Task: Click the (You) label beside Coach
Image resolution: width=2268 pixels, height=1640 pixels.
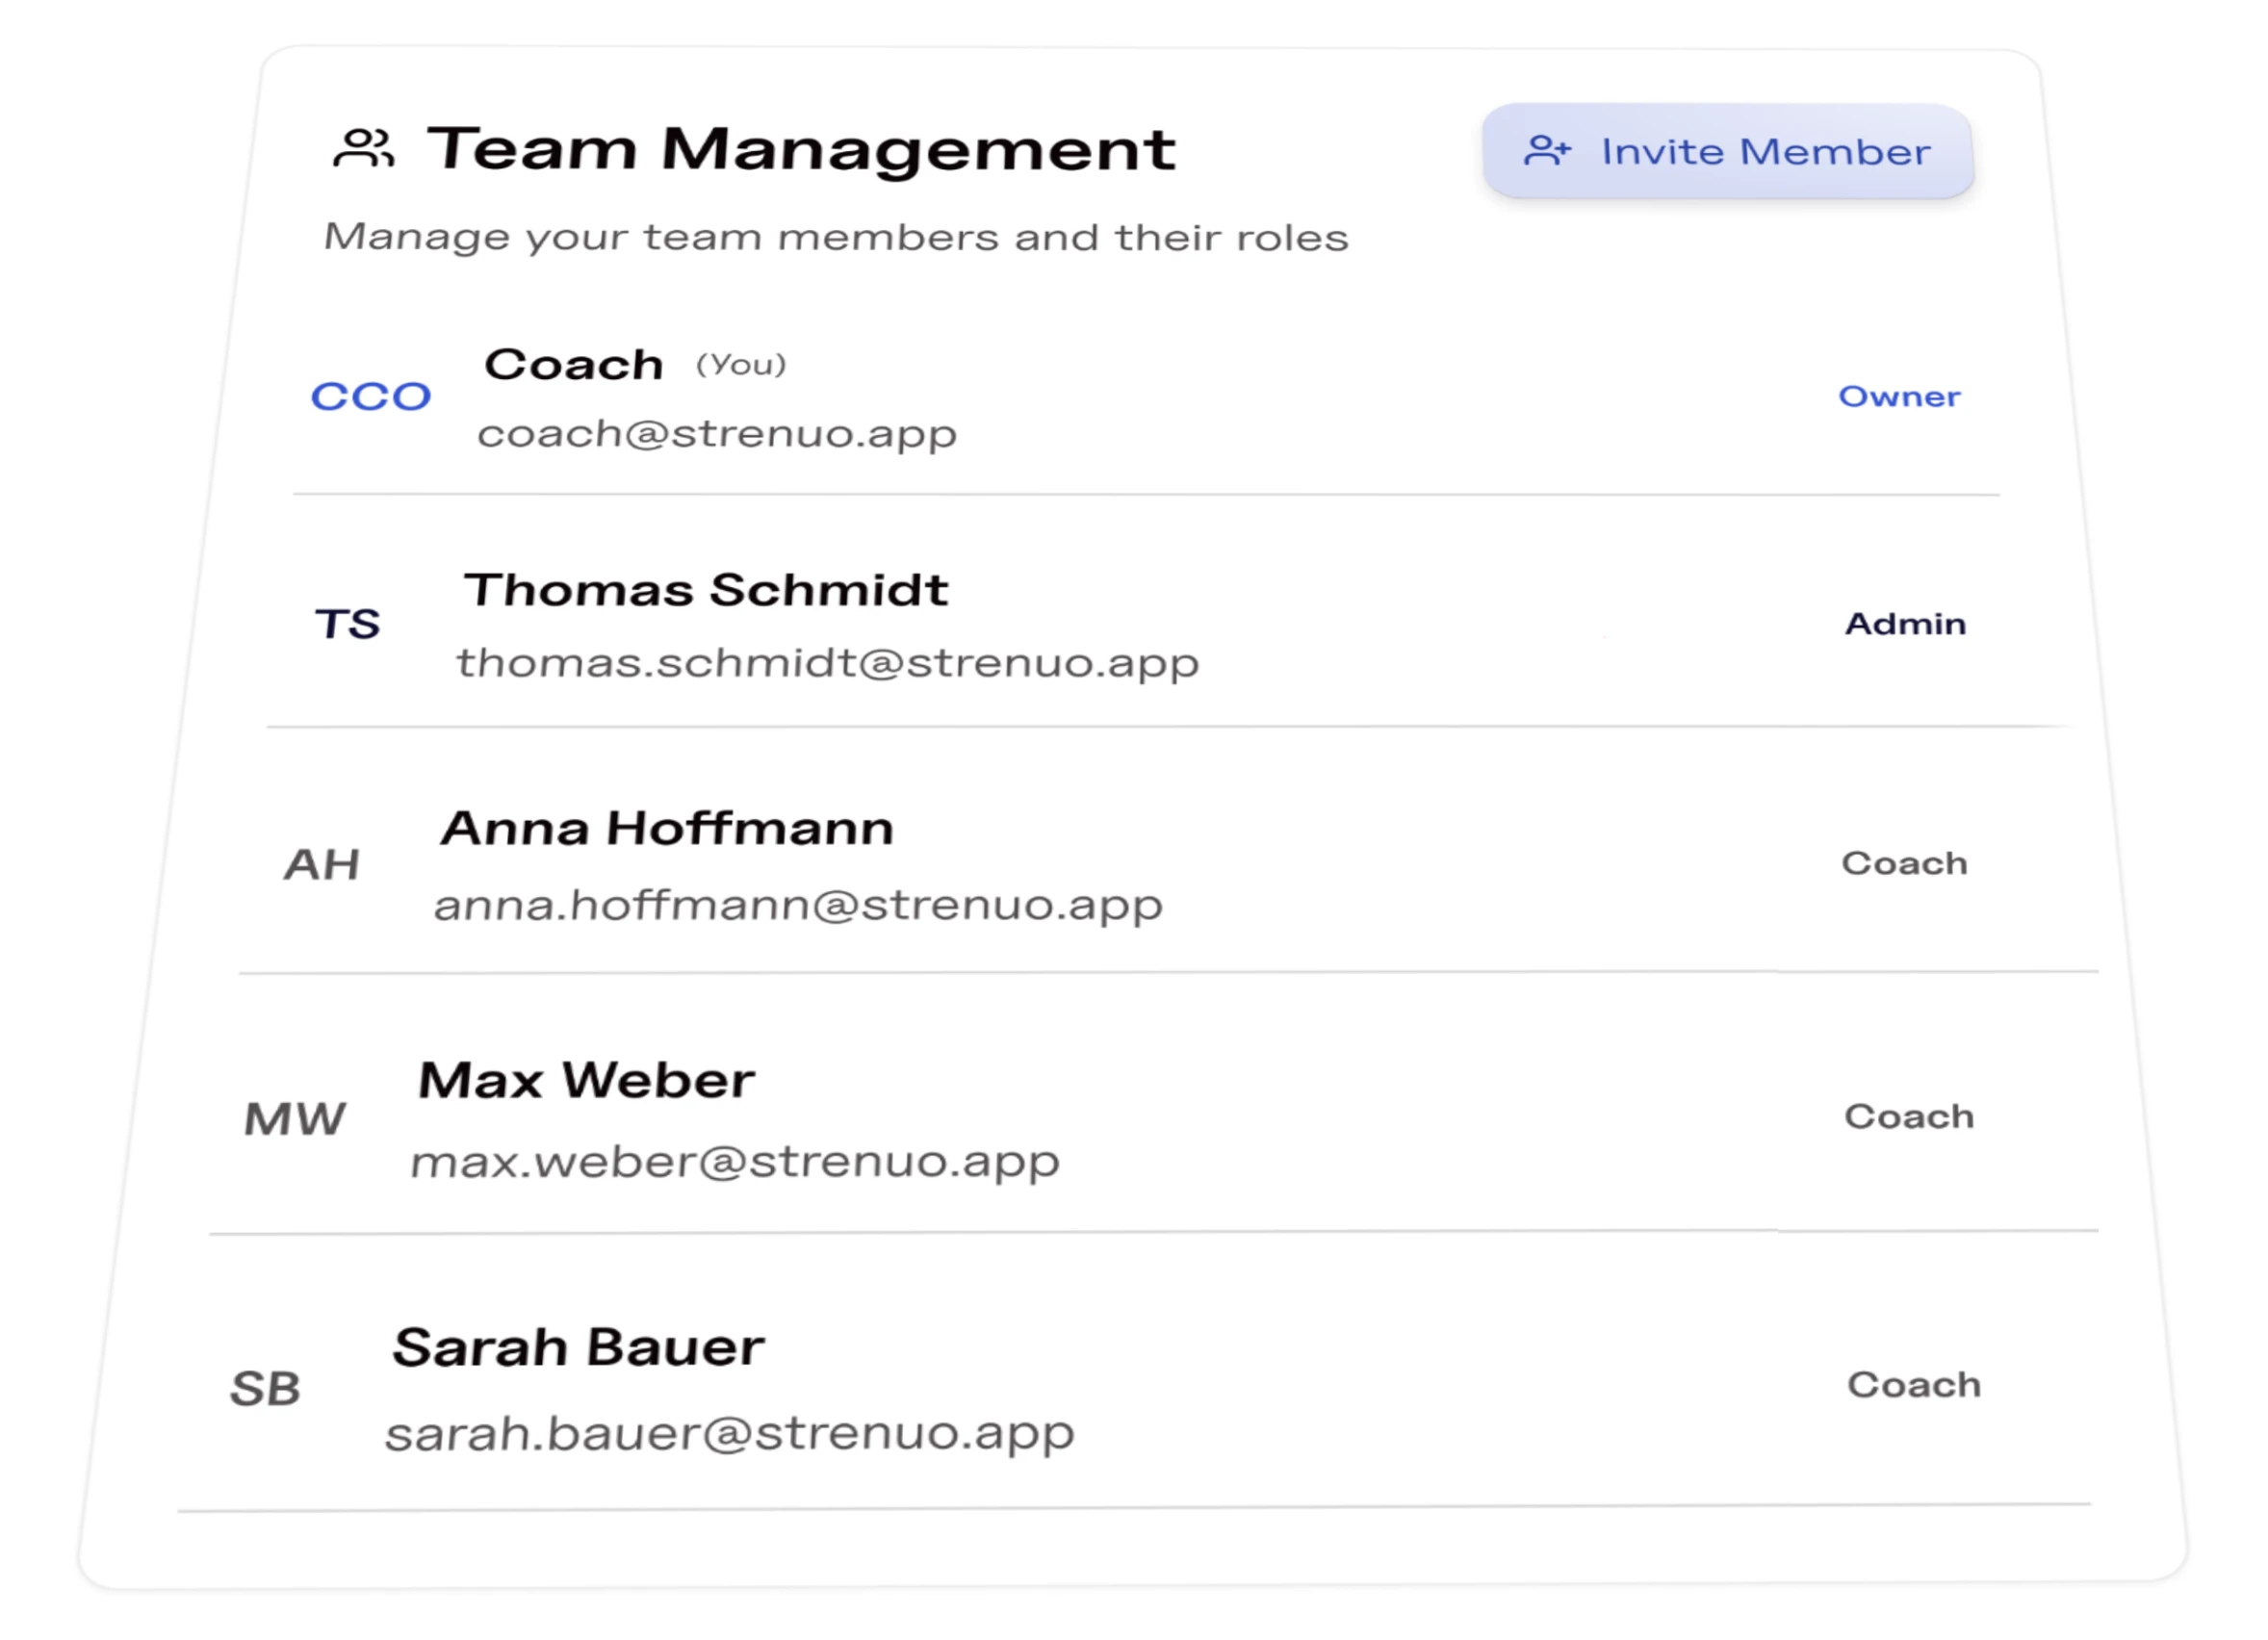Action: point(741,364)
